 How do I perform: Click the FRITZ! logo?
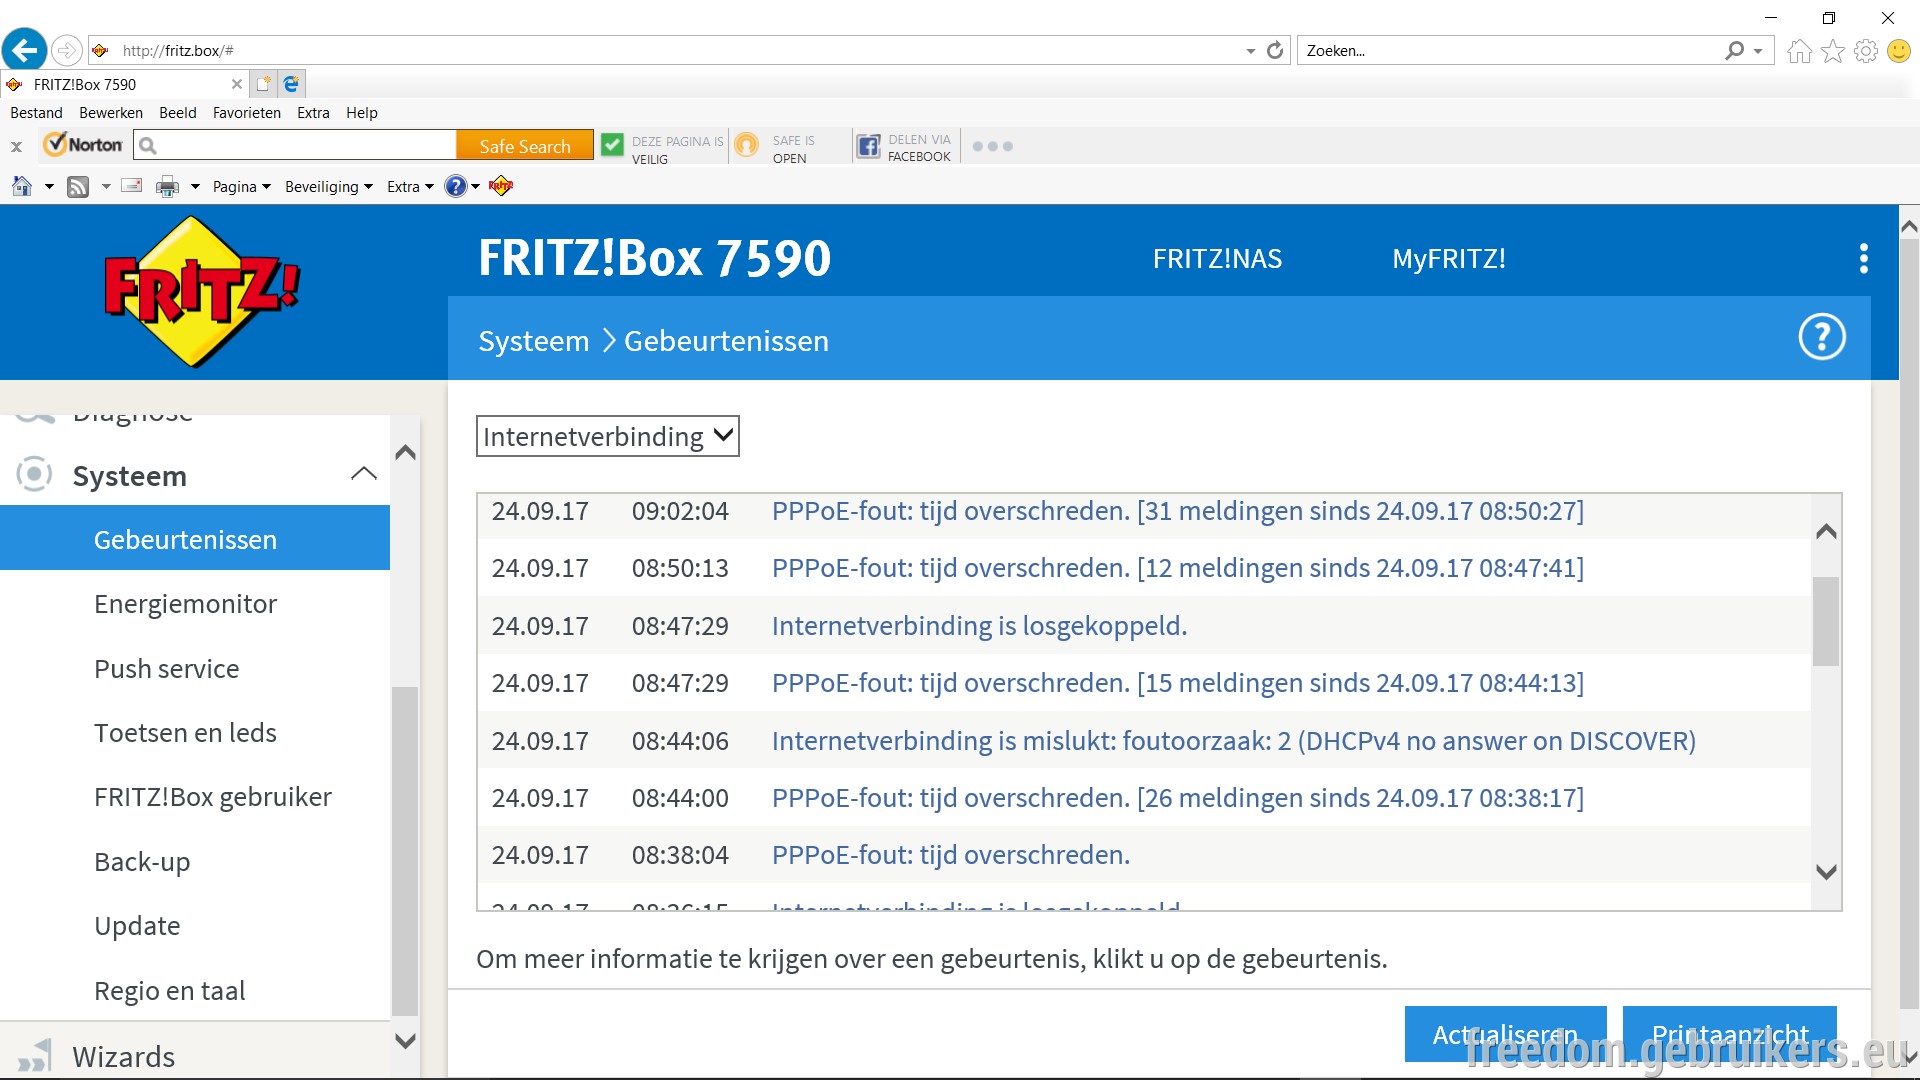[x=203, y=291]
